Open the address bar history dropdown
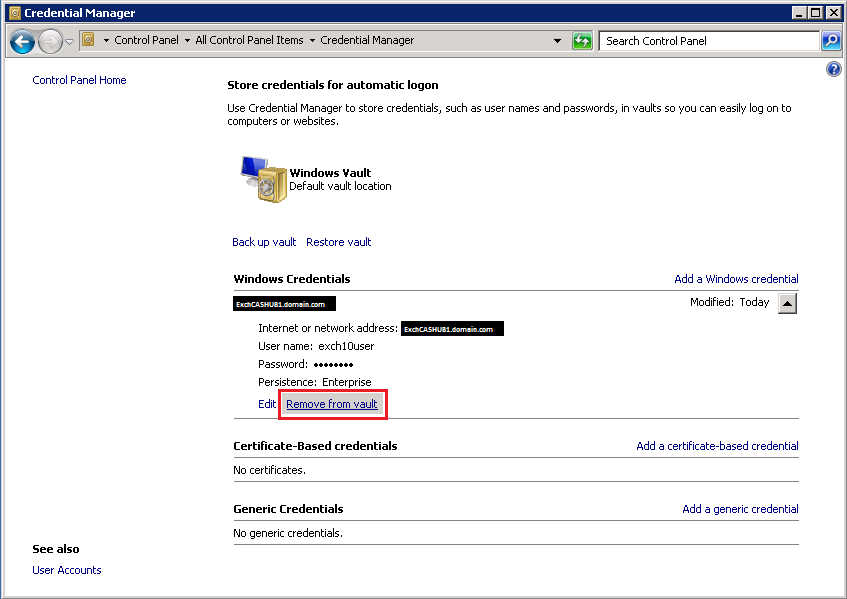 (x=557, y=41)
